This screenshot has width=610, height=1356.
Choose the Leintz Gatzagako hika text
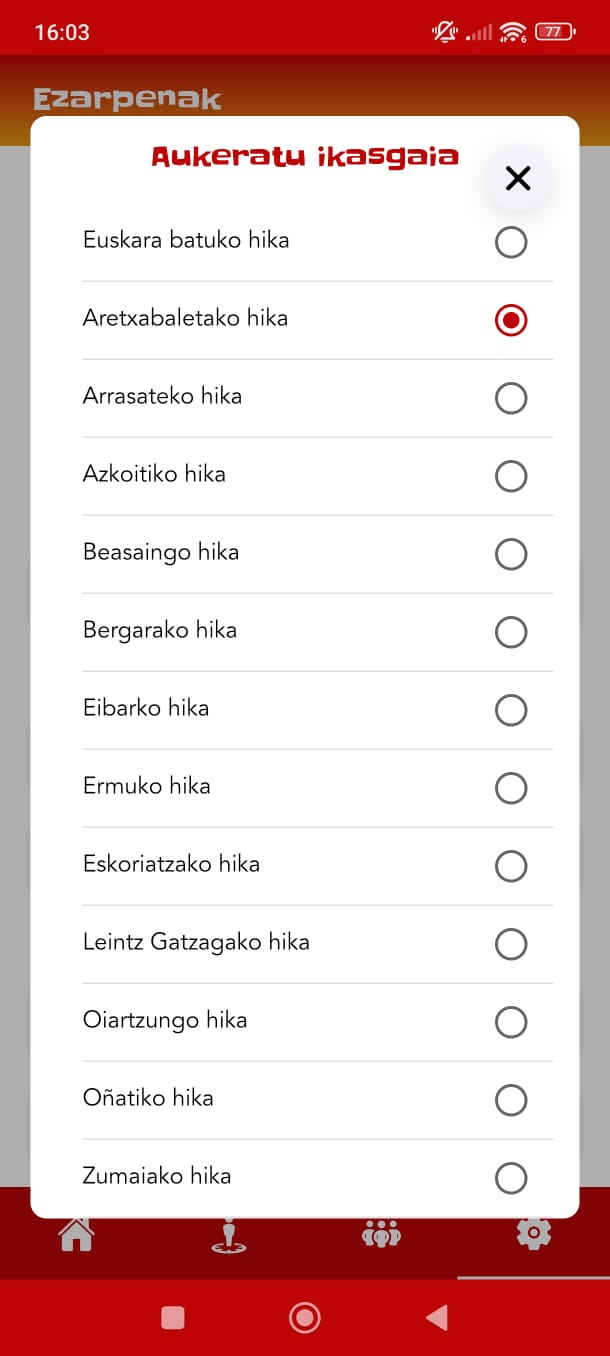tap(196, 942)
